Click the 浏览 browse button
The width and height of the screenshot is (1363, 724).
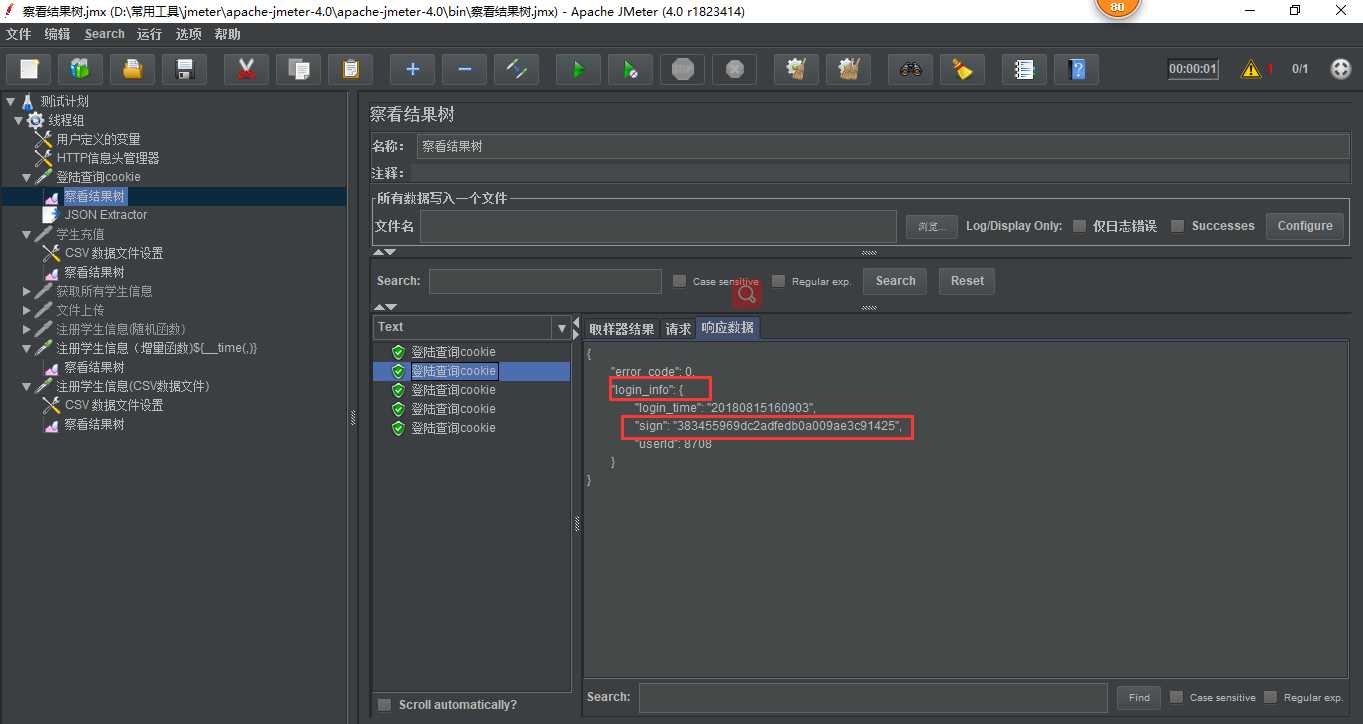click(x=932, y=226)
